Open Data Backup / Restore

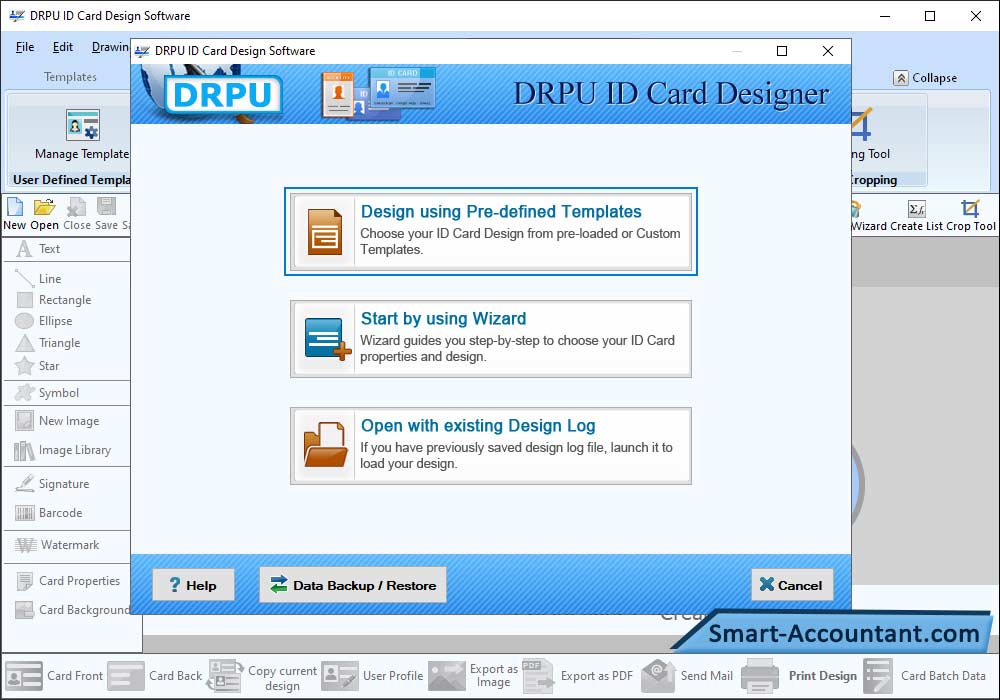coord(353,585)
